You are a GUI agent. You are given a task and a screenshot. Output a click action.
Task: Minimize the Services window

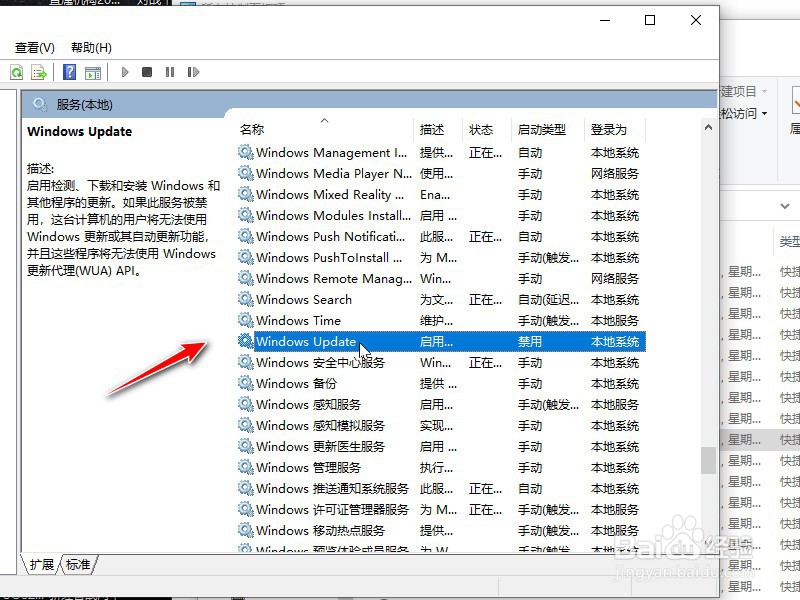coord(605,20)
